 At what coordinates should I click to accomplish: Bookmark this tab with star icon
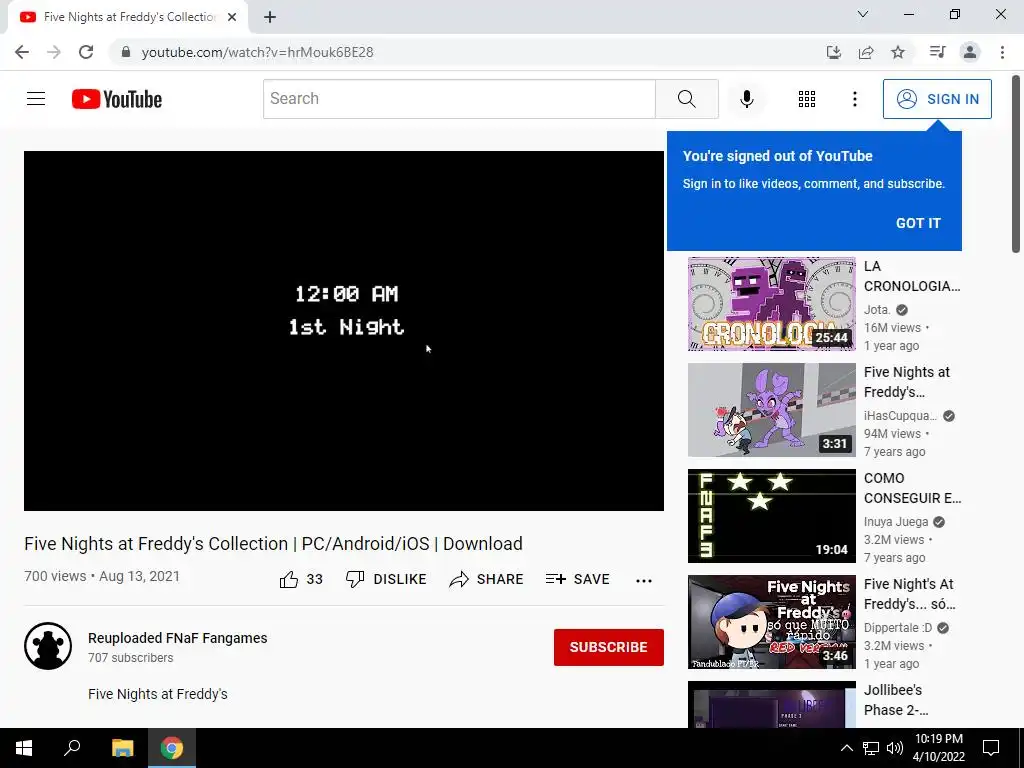tap(898, 52)
